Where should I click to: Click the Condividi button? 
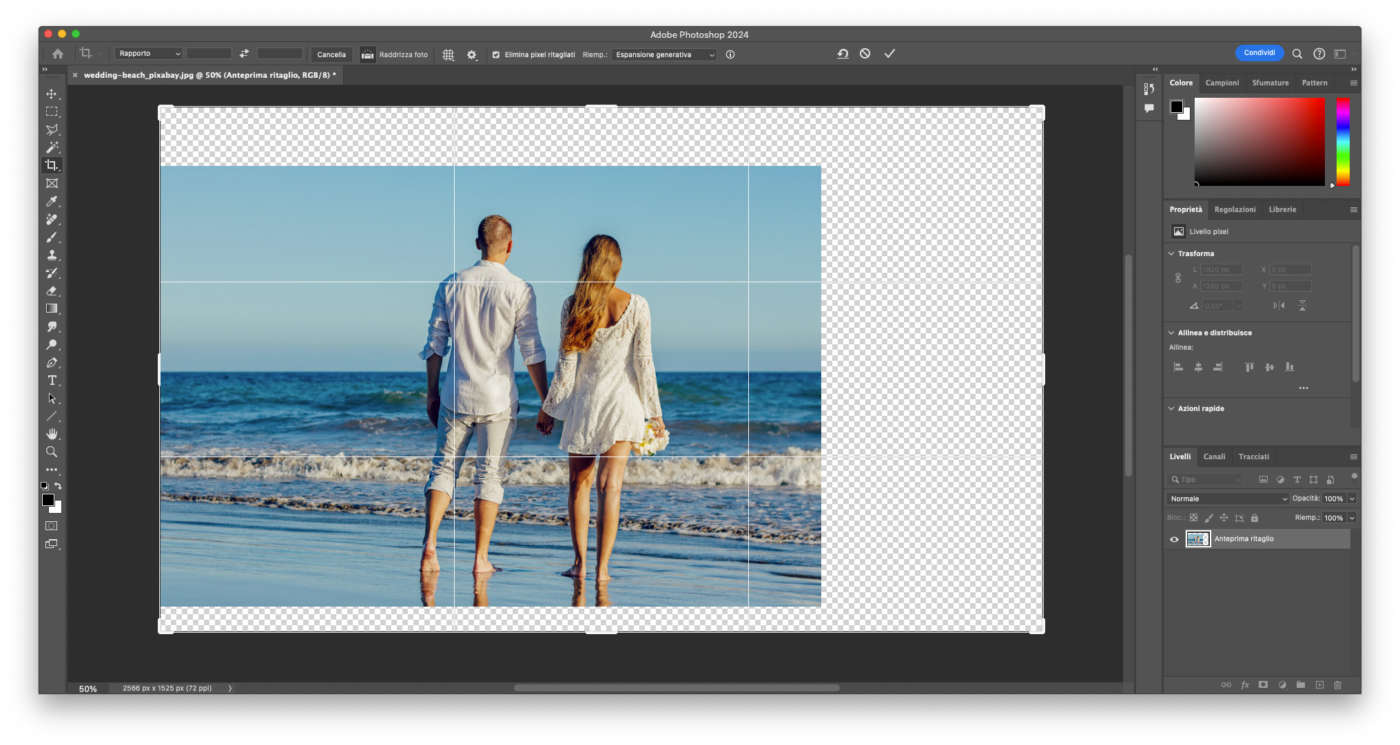pos(1259,53)
